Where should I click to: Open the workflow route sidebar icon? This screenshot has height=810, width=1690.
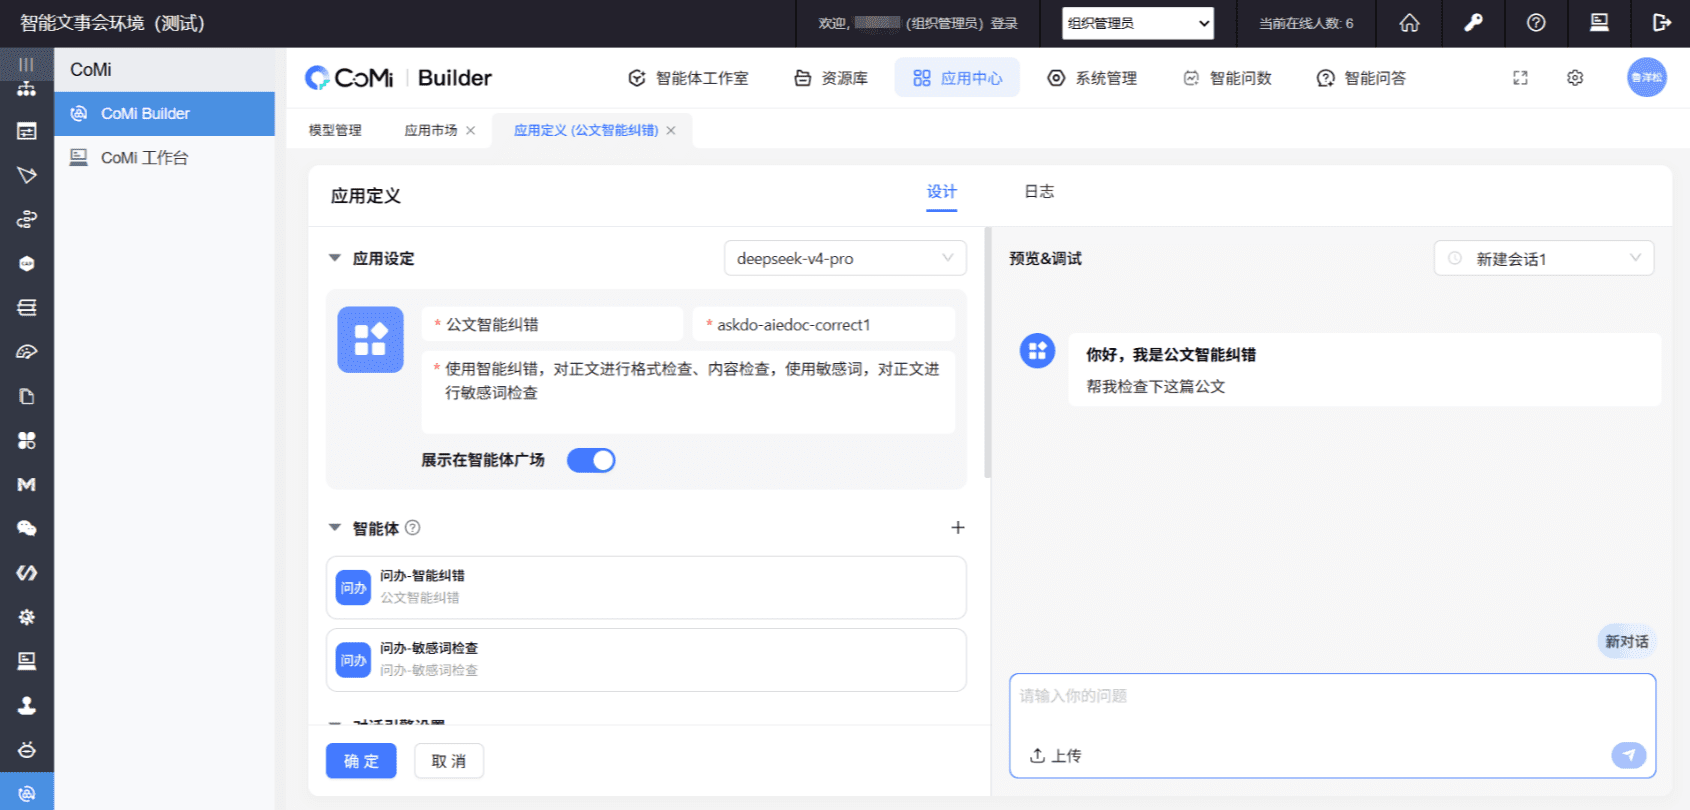[x=26, y=219]
